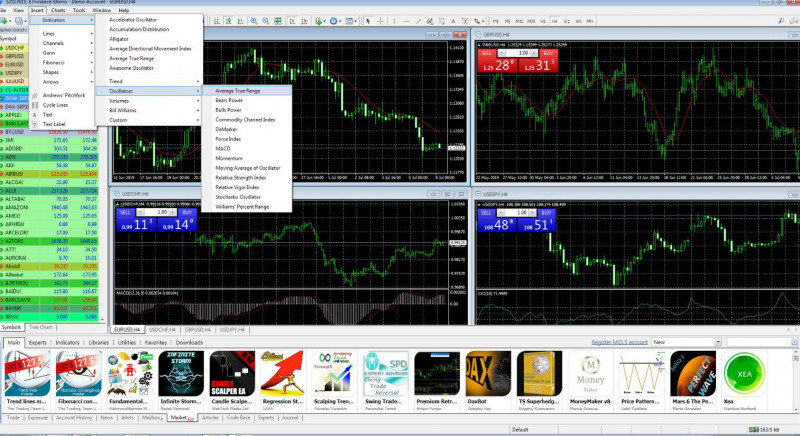This screenshot has height=436, width=800.
Task: Choose Relative Strength Index oscillator
Action: click(x=247, y=177)
